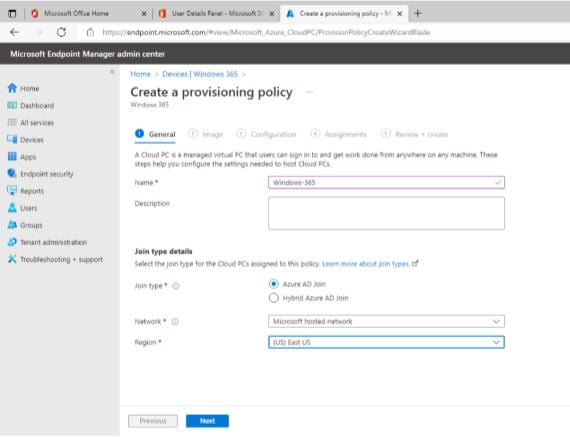Click Microsoft Endpoint Manager admin center title
The height and width of the screenshot is (437, 570).
[88, 54]
